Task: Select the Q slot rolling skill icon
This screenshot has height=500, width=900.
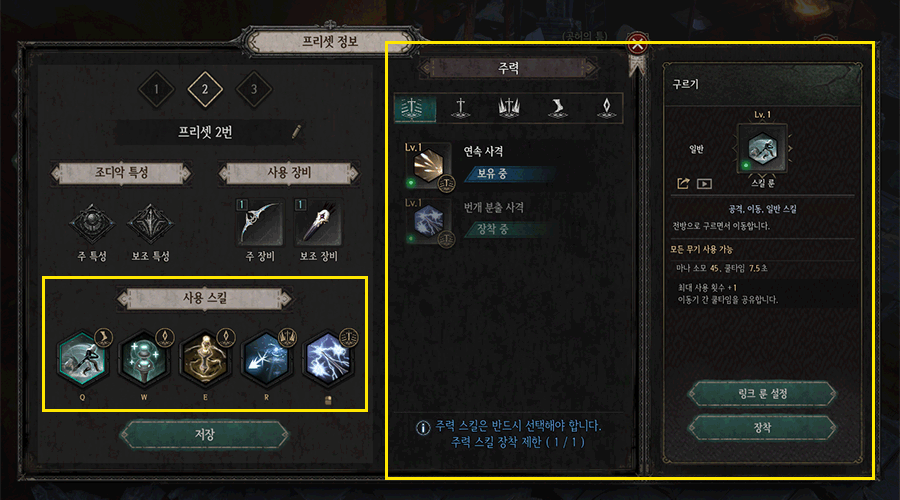Action: [x=83, y=361]
